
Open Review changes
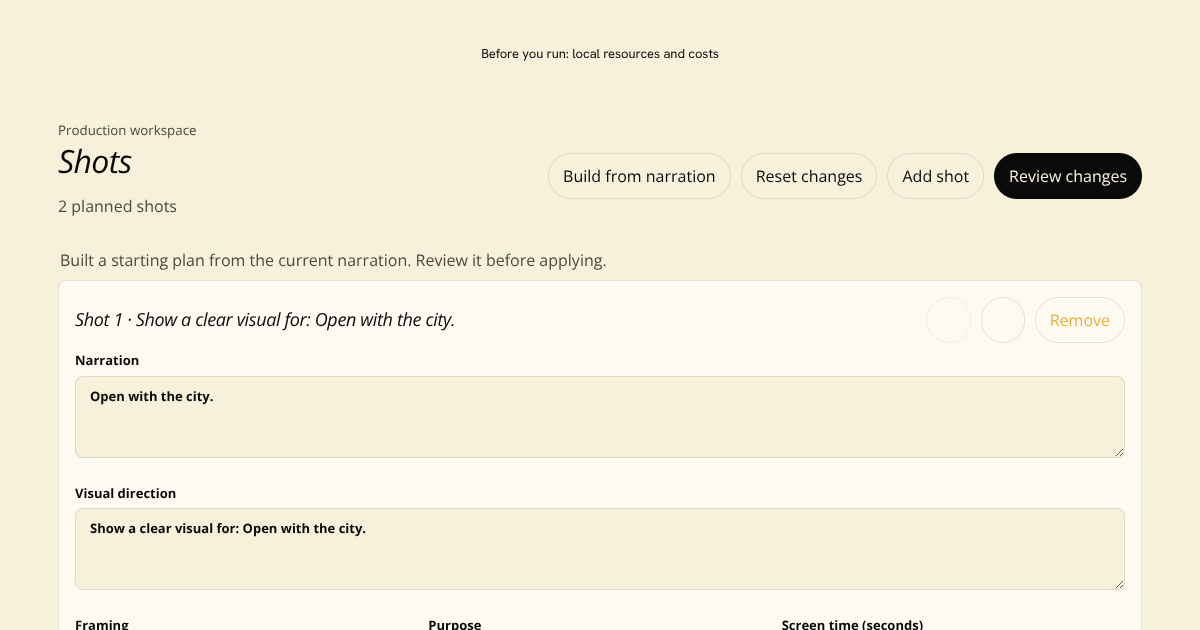[x=1068, y=176]
